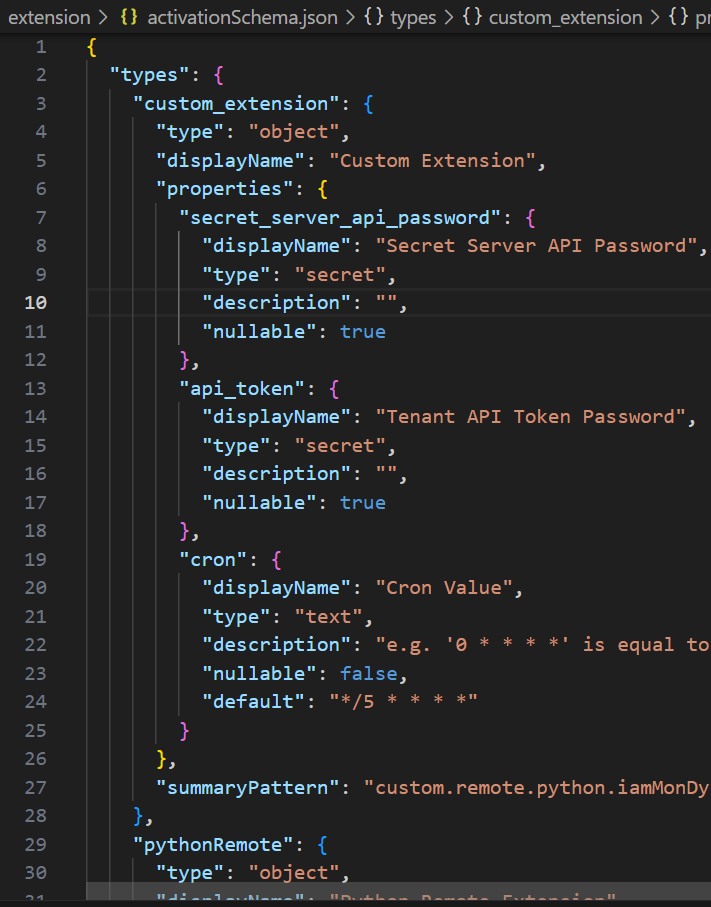Click the summaryPattern key
This screenshot has height=907, width=711.
248,787
